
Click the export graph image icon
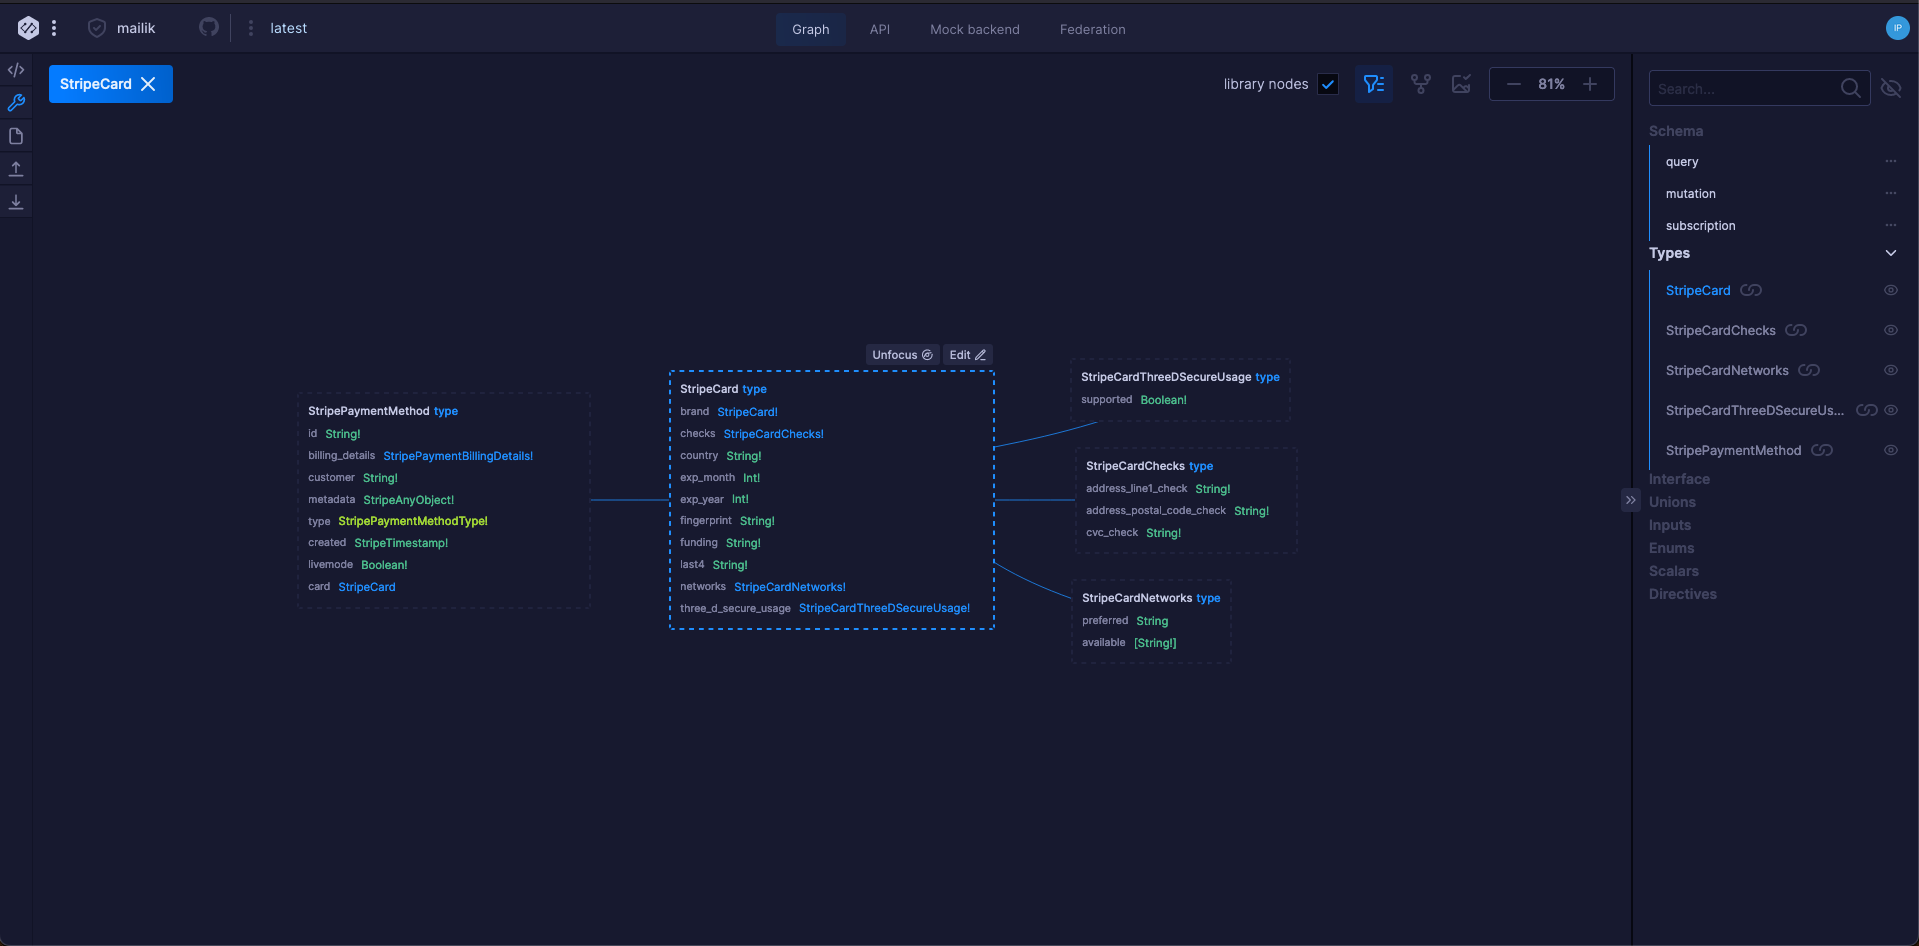click(1461, 84)
